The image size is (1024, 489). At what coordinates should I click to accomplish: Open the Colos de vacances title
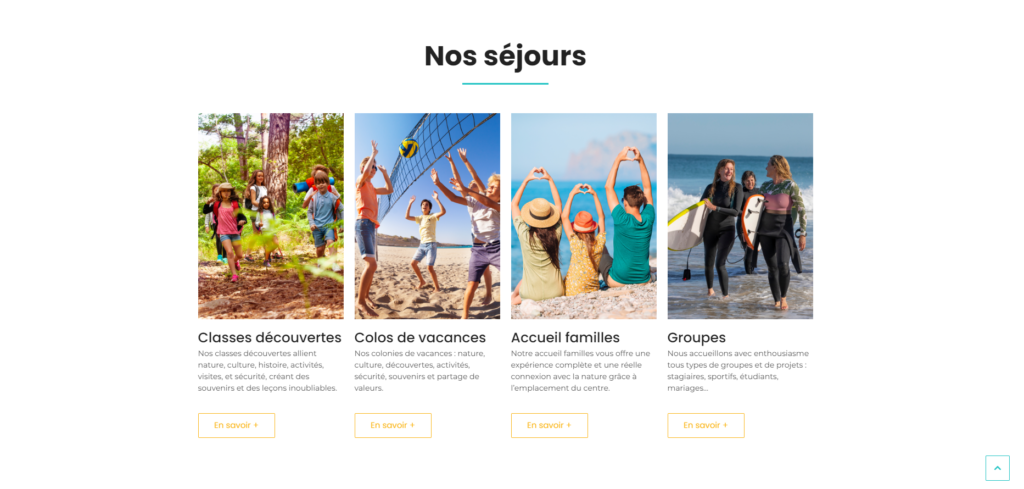coord(420,338)
